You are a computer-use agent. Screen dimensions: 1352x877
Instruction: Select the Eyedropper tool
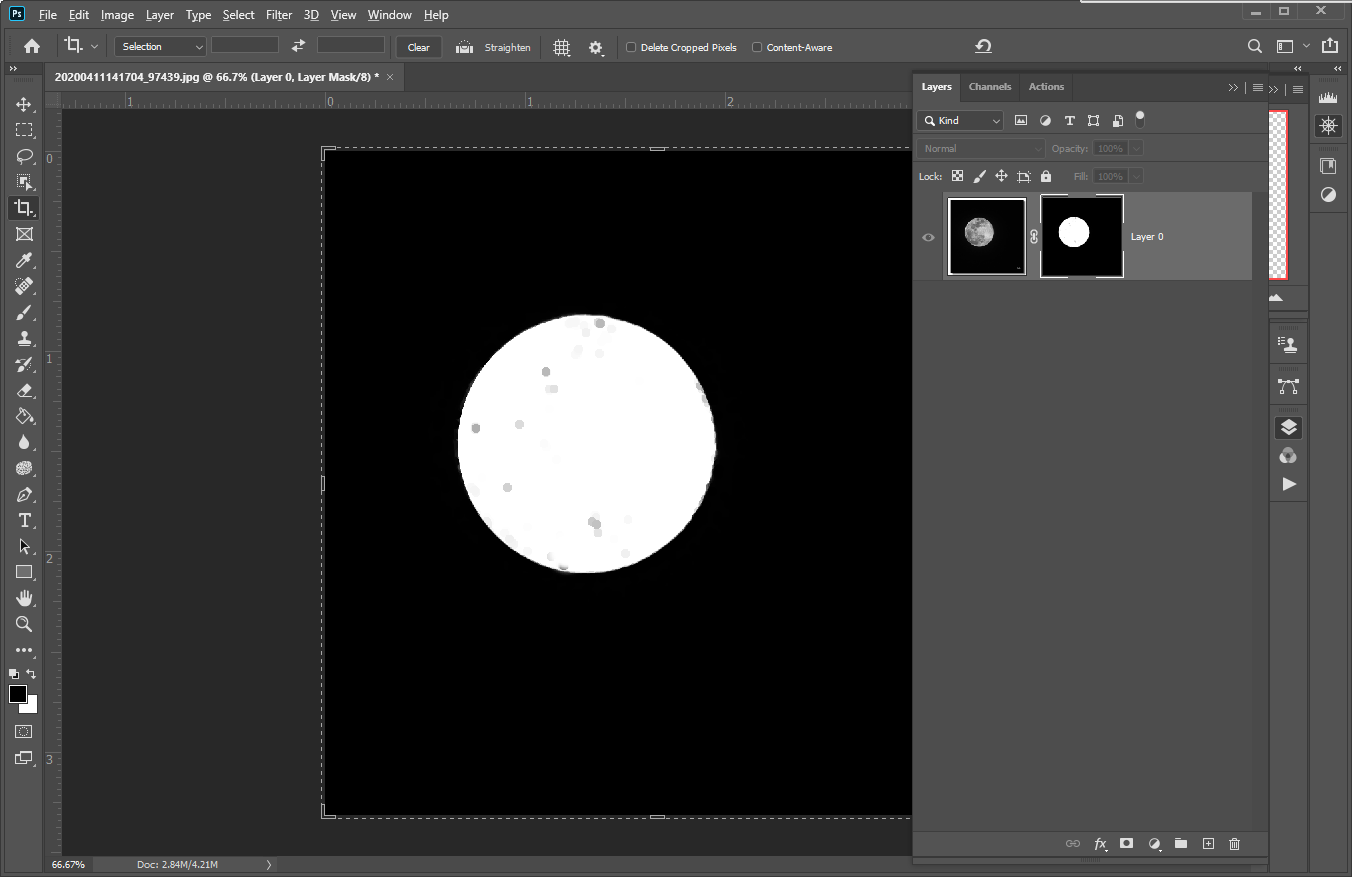coord(24,260)
